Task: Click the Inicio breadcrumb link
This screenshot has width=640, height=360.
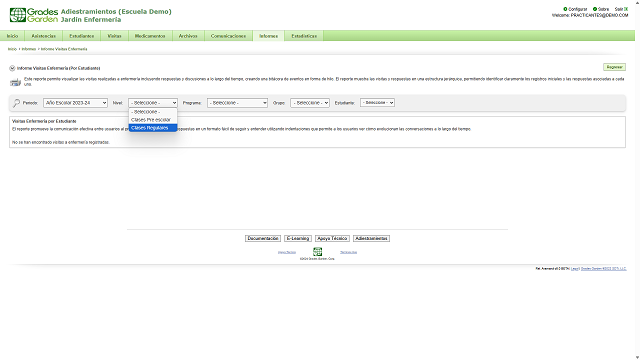Action: click(12, 49)
